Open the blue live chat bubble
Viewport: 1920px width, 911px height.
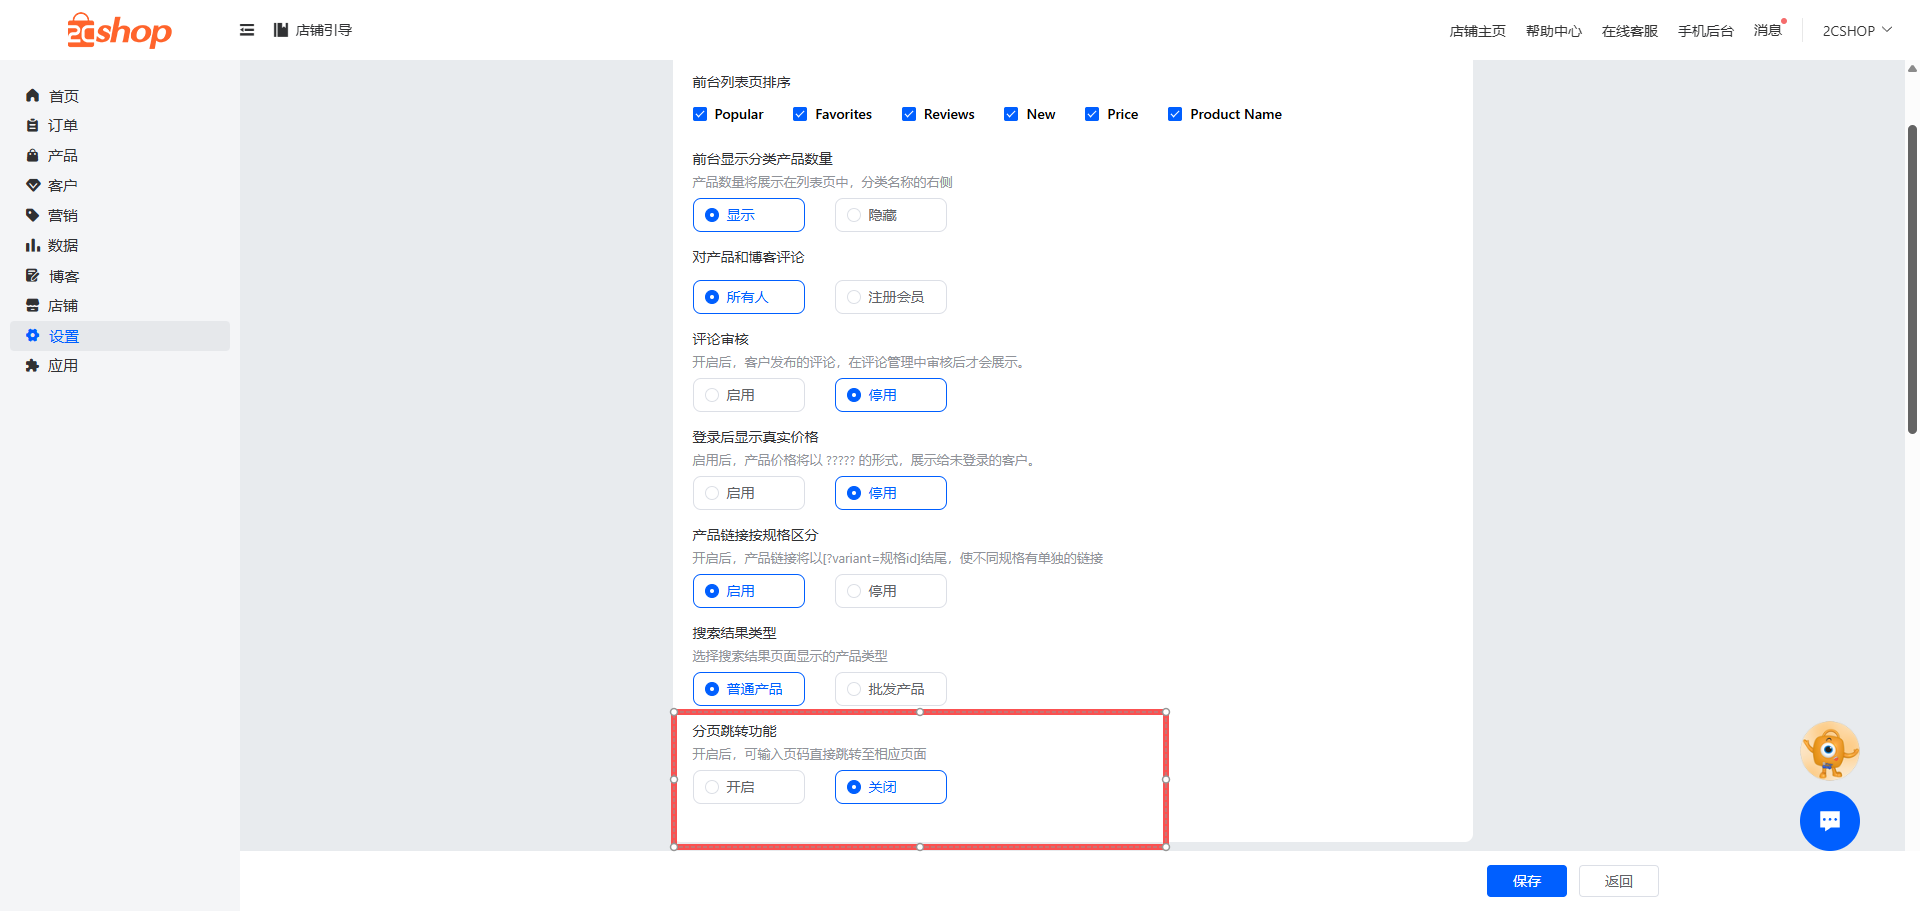(1829, 820)
